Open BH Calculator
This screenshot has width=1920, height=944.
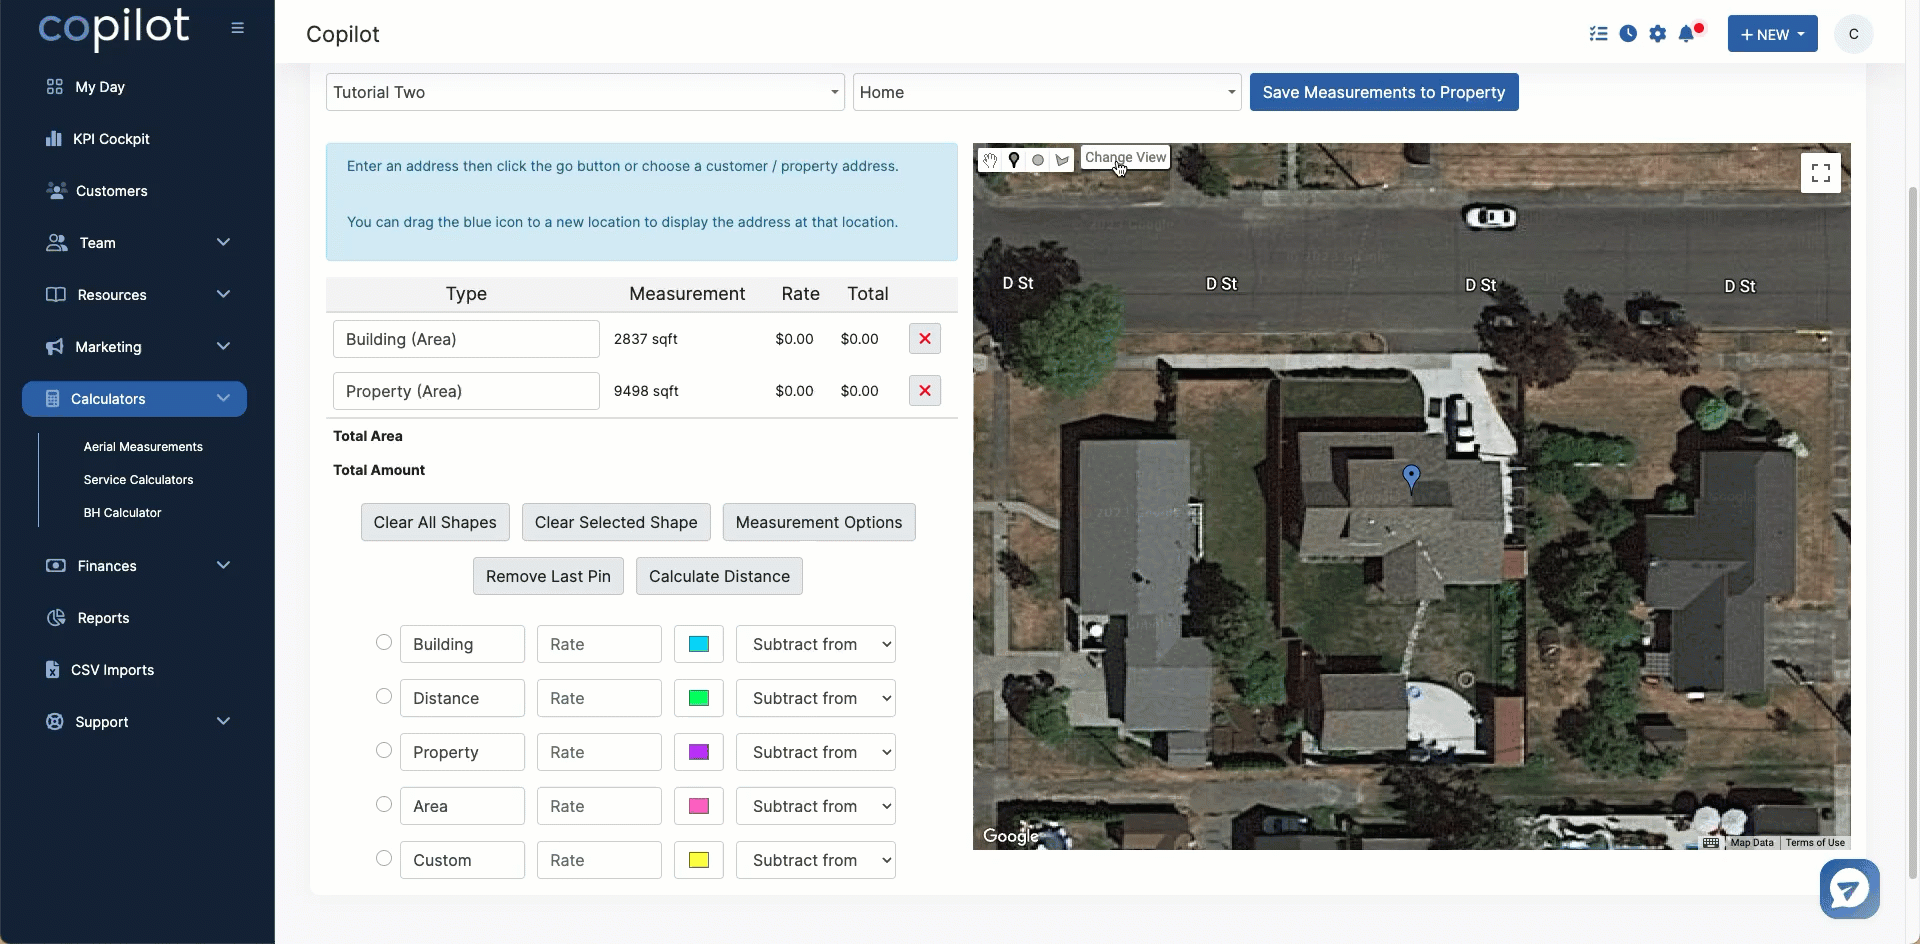coord(122,513)
